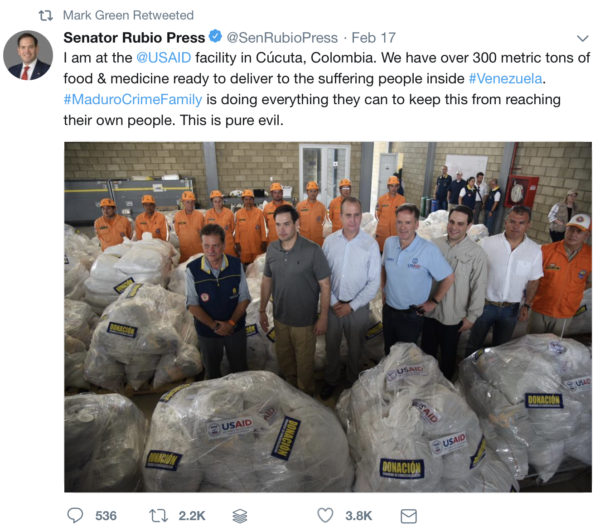Open Mark Green Retweeted label
The height and width of the screenshot is (531, 600).
pos(128,15)
